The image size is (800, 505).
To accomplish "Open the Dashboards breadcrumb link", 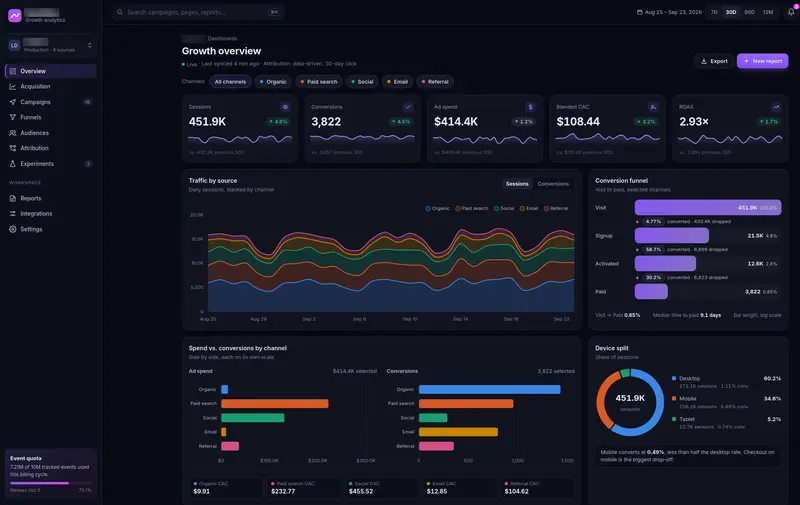I will click(222, 38).
